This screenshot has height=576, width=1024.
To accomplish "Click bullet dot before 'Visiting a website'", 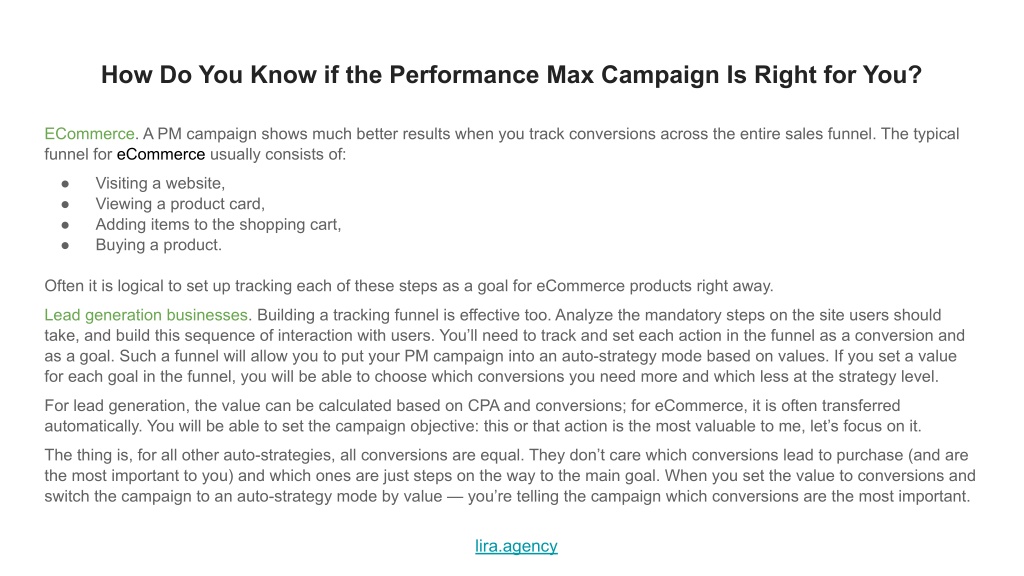I will pos(65,184).
